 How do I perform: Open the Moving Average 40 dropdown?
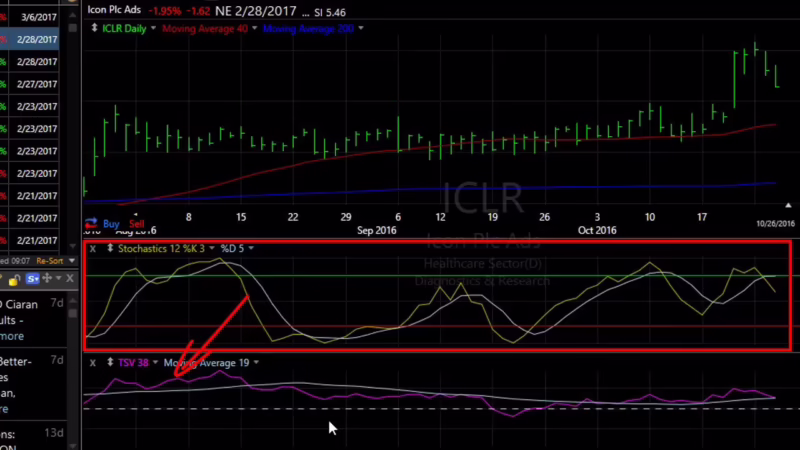click(x=255, y=28)
